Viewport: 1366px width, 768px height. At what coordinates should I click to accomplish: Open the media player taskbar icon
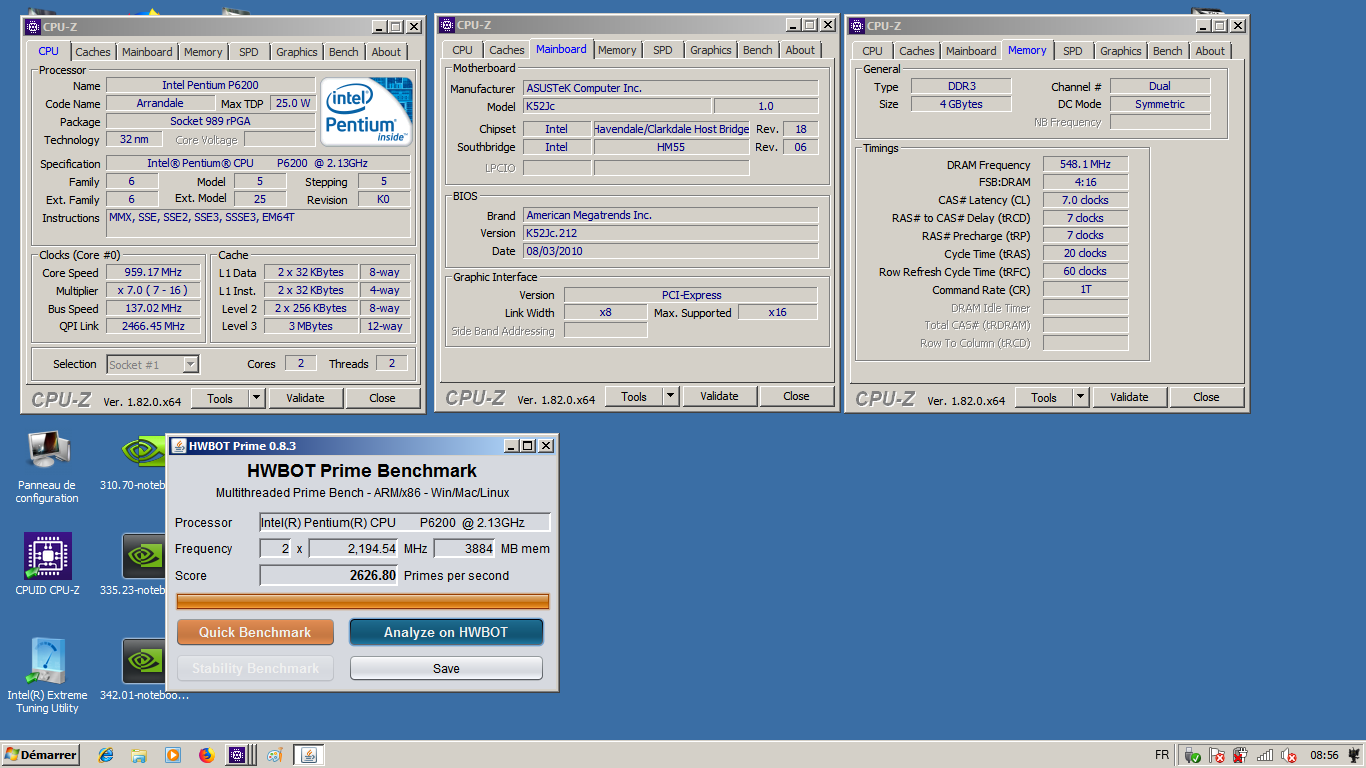[172, 755]
